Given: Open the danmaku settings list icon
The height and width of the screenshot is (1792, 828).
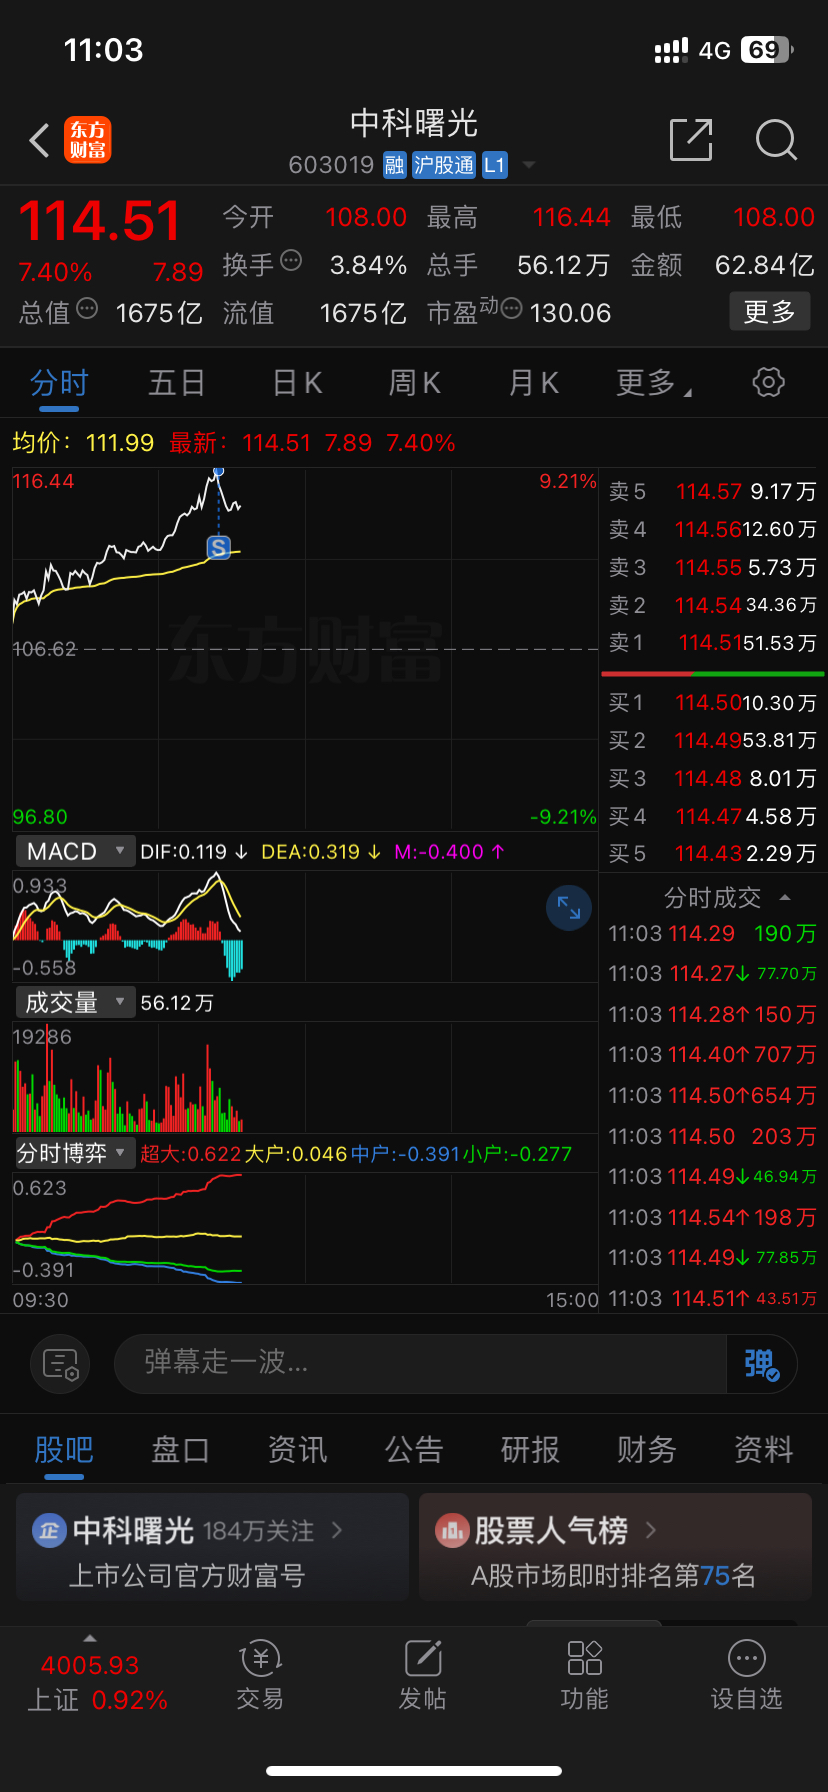Looking at the screenshot, I should [60, 1364].
